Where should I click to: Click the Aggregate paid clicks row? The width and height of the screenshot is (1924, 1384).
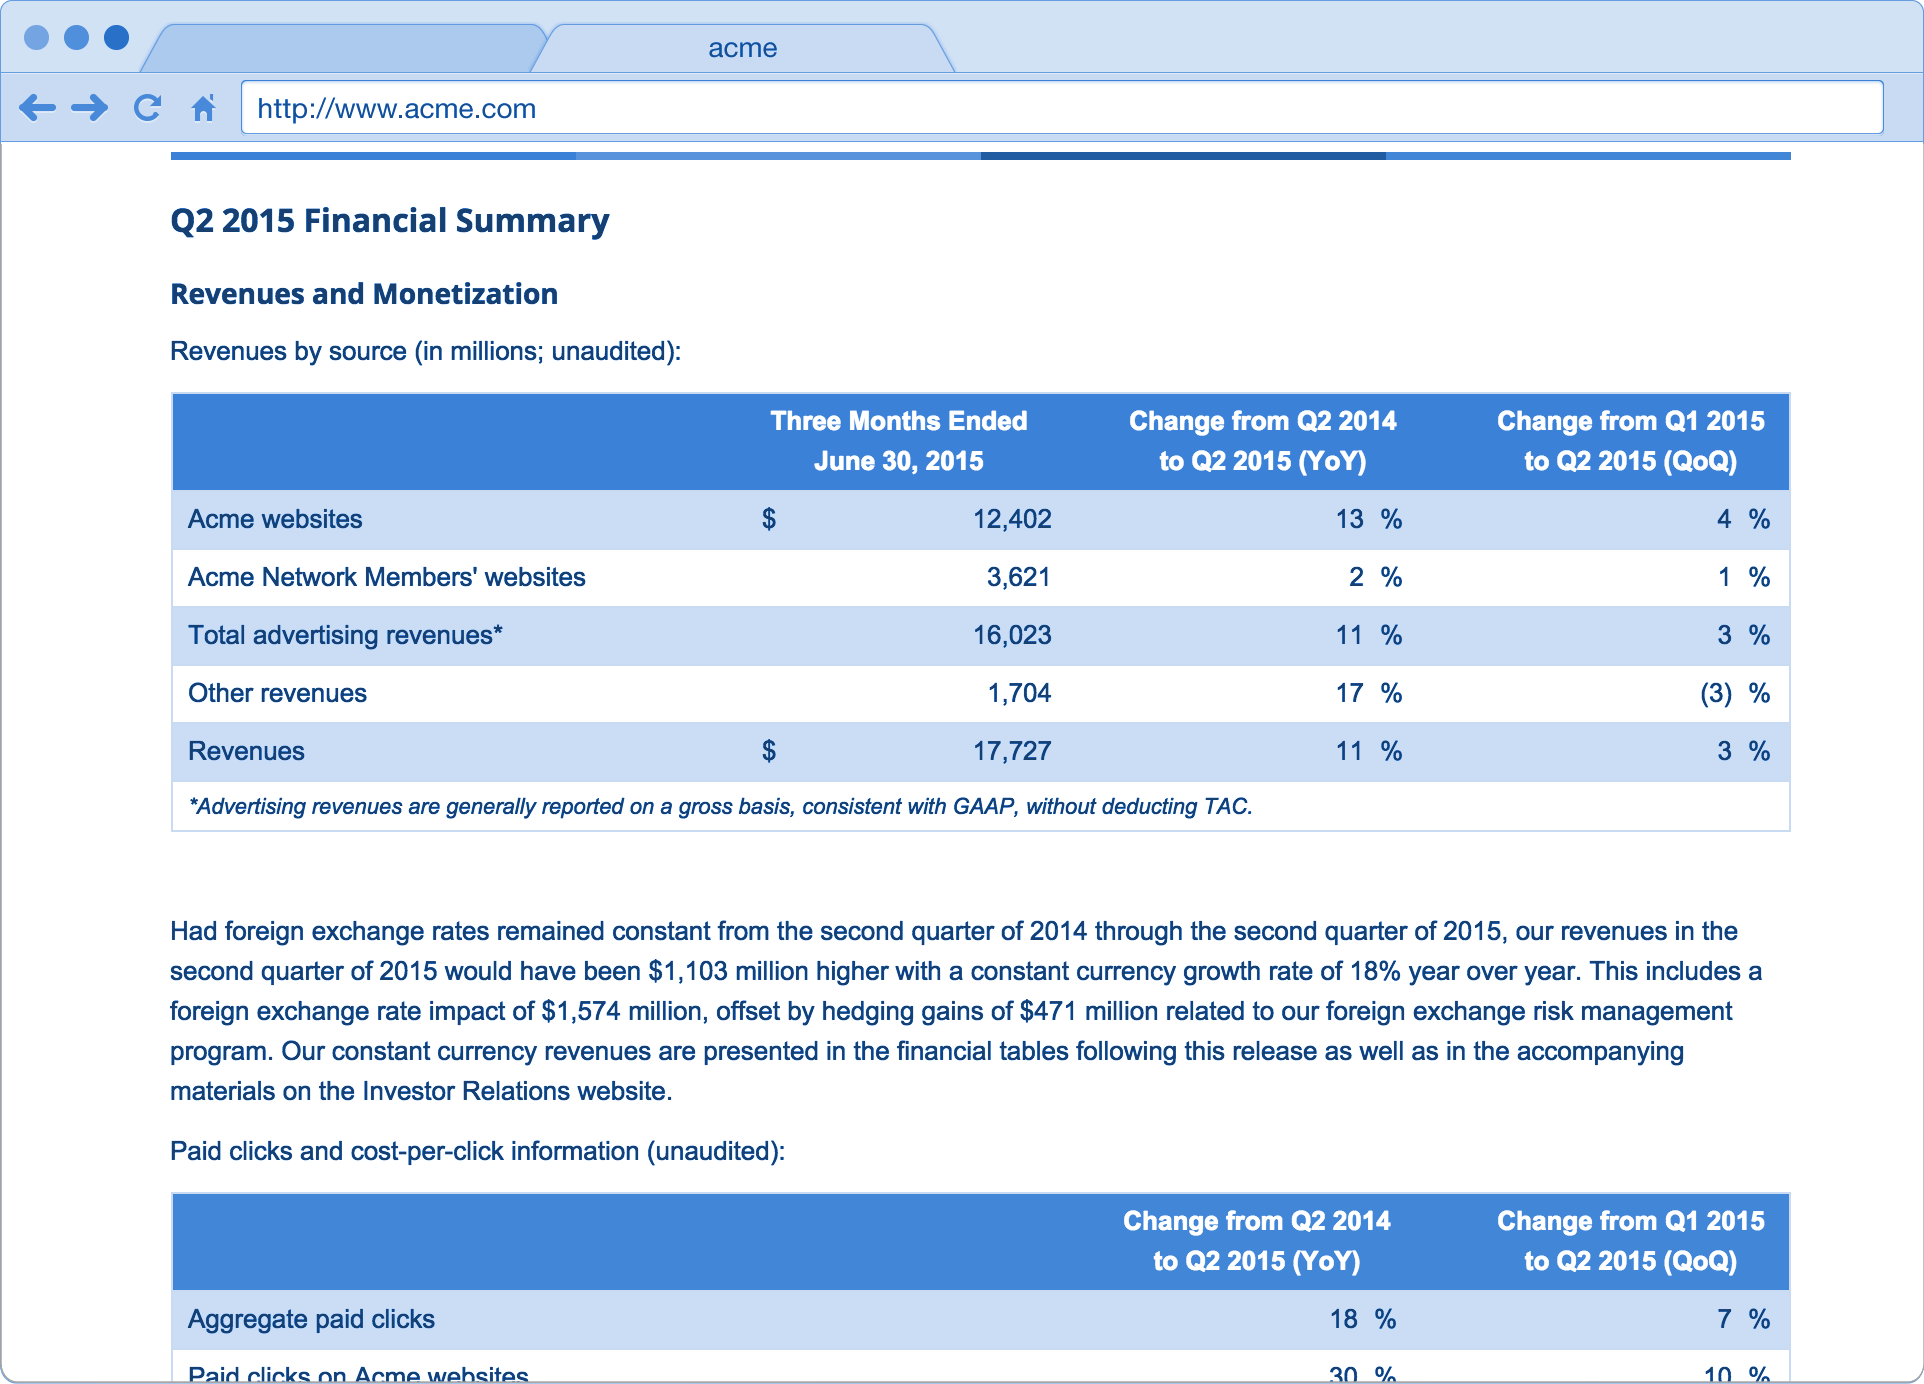pos(311,1319)
